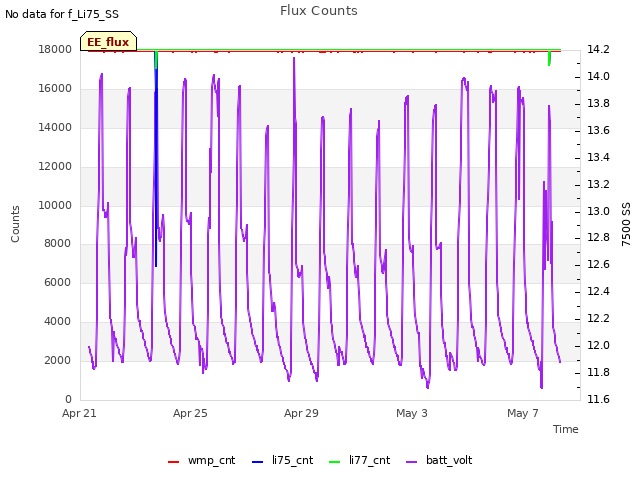Click the green li77_cnt dip near May 8
The width and height of the screenshot is (640, 480).
tap(549, 58)
